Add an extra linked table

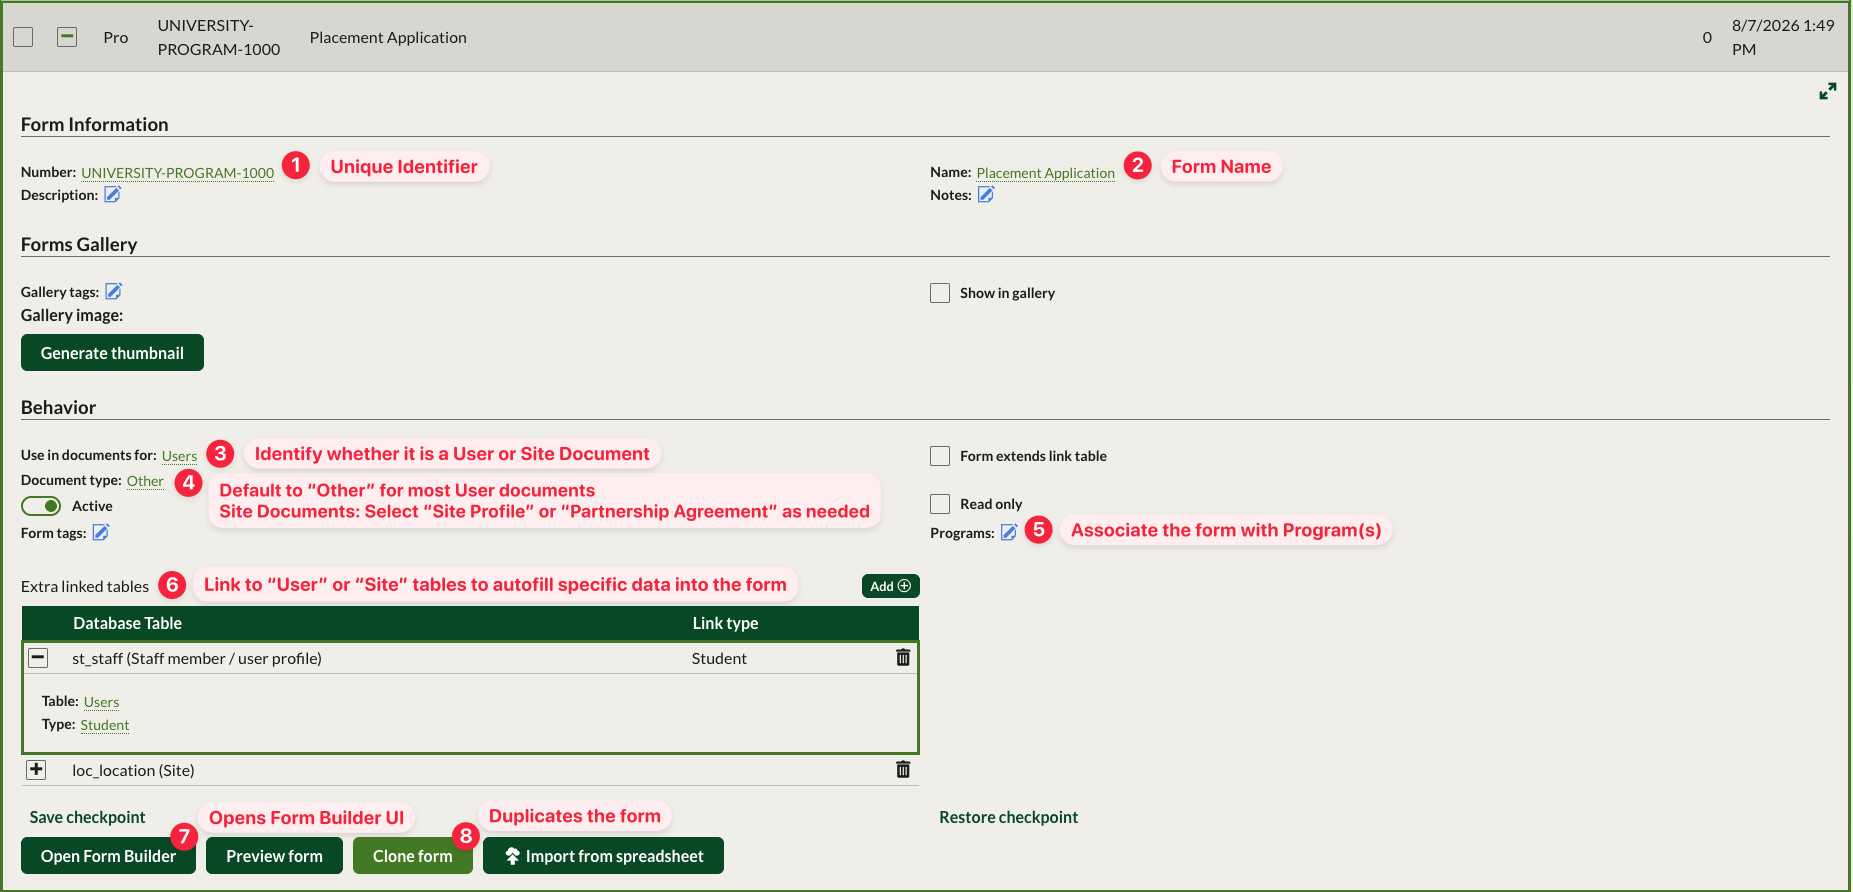890,586
